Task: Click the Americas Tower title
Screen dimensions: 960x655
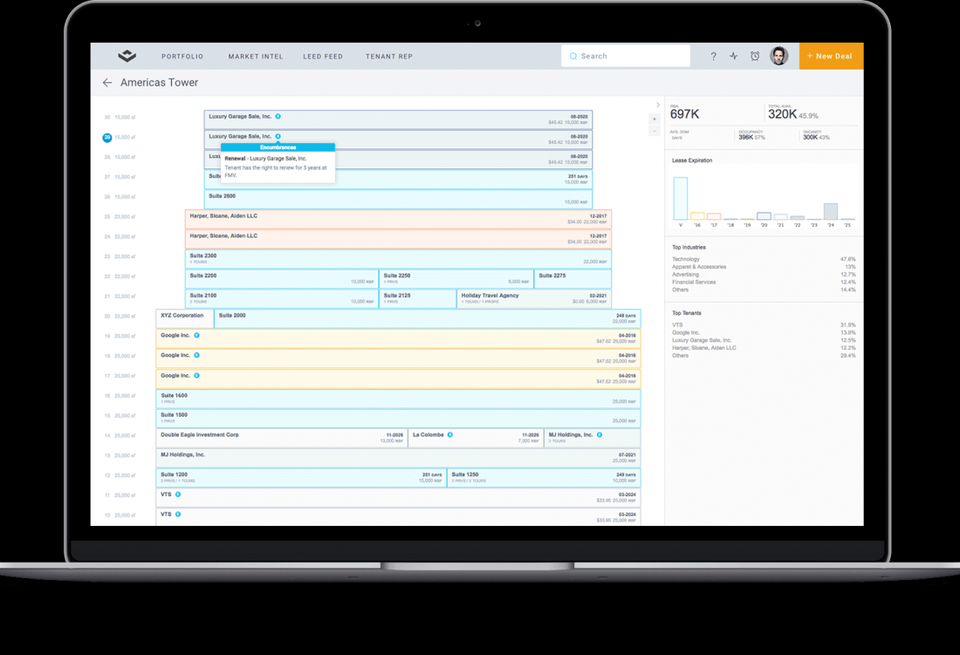Action: [159, 83]
